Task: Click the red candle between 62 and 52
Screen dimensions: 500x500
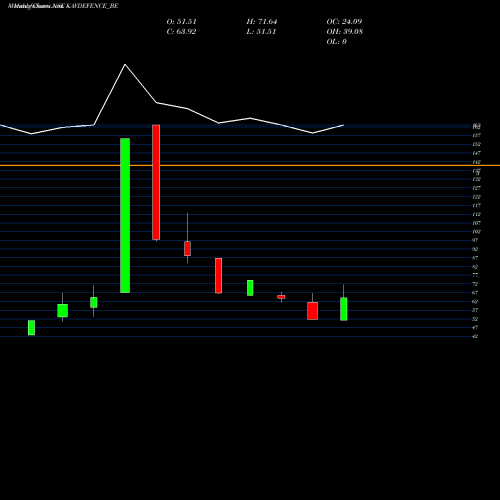Action: tap(312, 311)
